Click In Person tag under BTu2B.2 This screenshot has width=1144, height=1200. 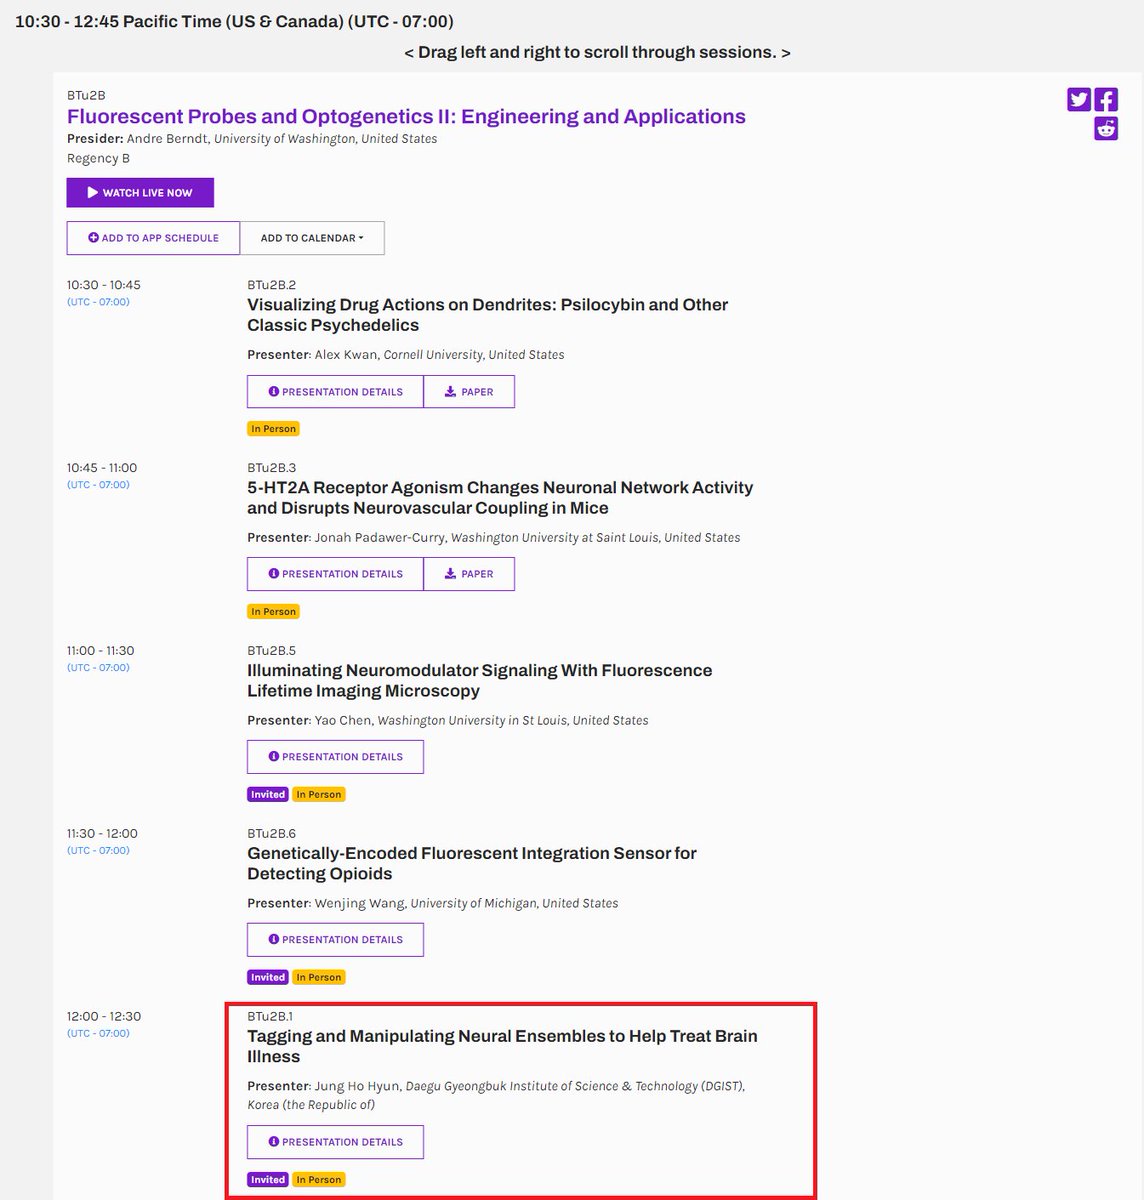pos(273,429)
